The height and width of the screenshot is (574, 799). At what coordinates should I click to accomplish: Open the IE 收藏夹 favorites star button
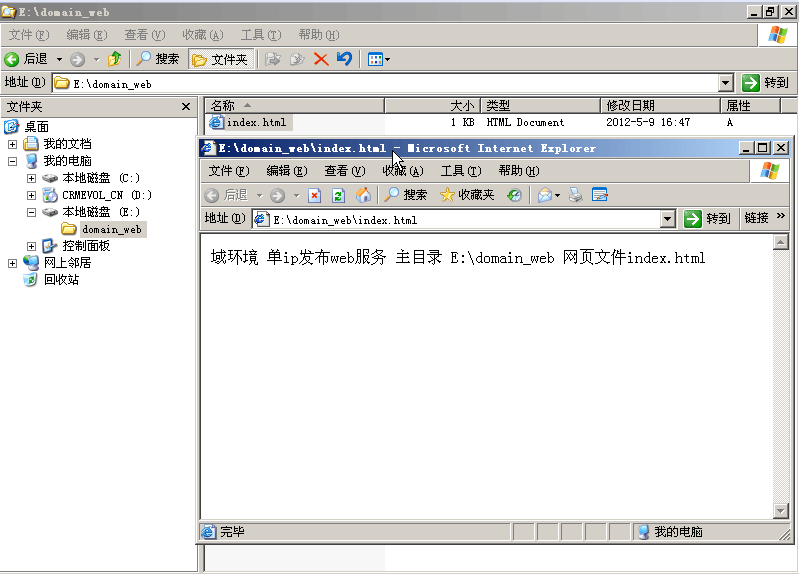click(x=467, y=195)
